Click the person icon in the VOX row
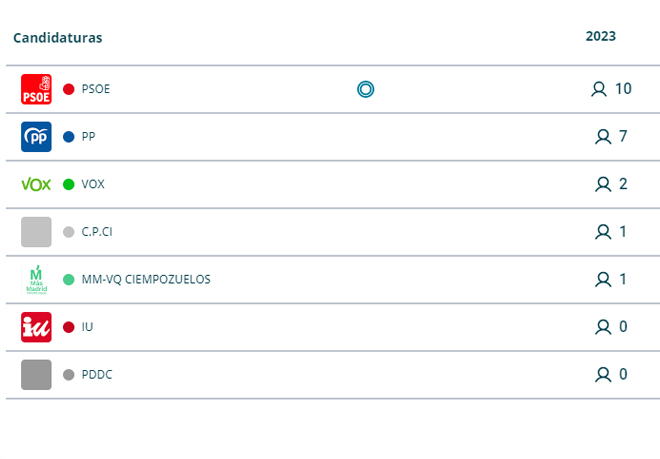660x459 pixels. [x=603, y=184]
